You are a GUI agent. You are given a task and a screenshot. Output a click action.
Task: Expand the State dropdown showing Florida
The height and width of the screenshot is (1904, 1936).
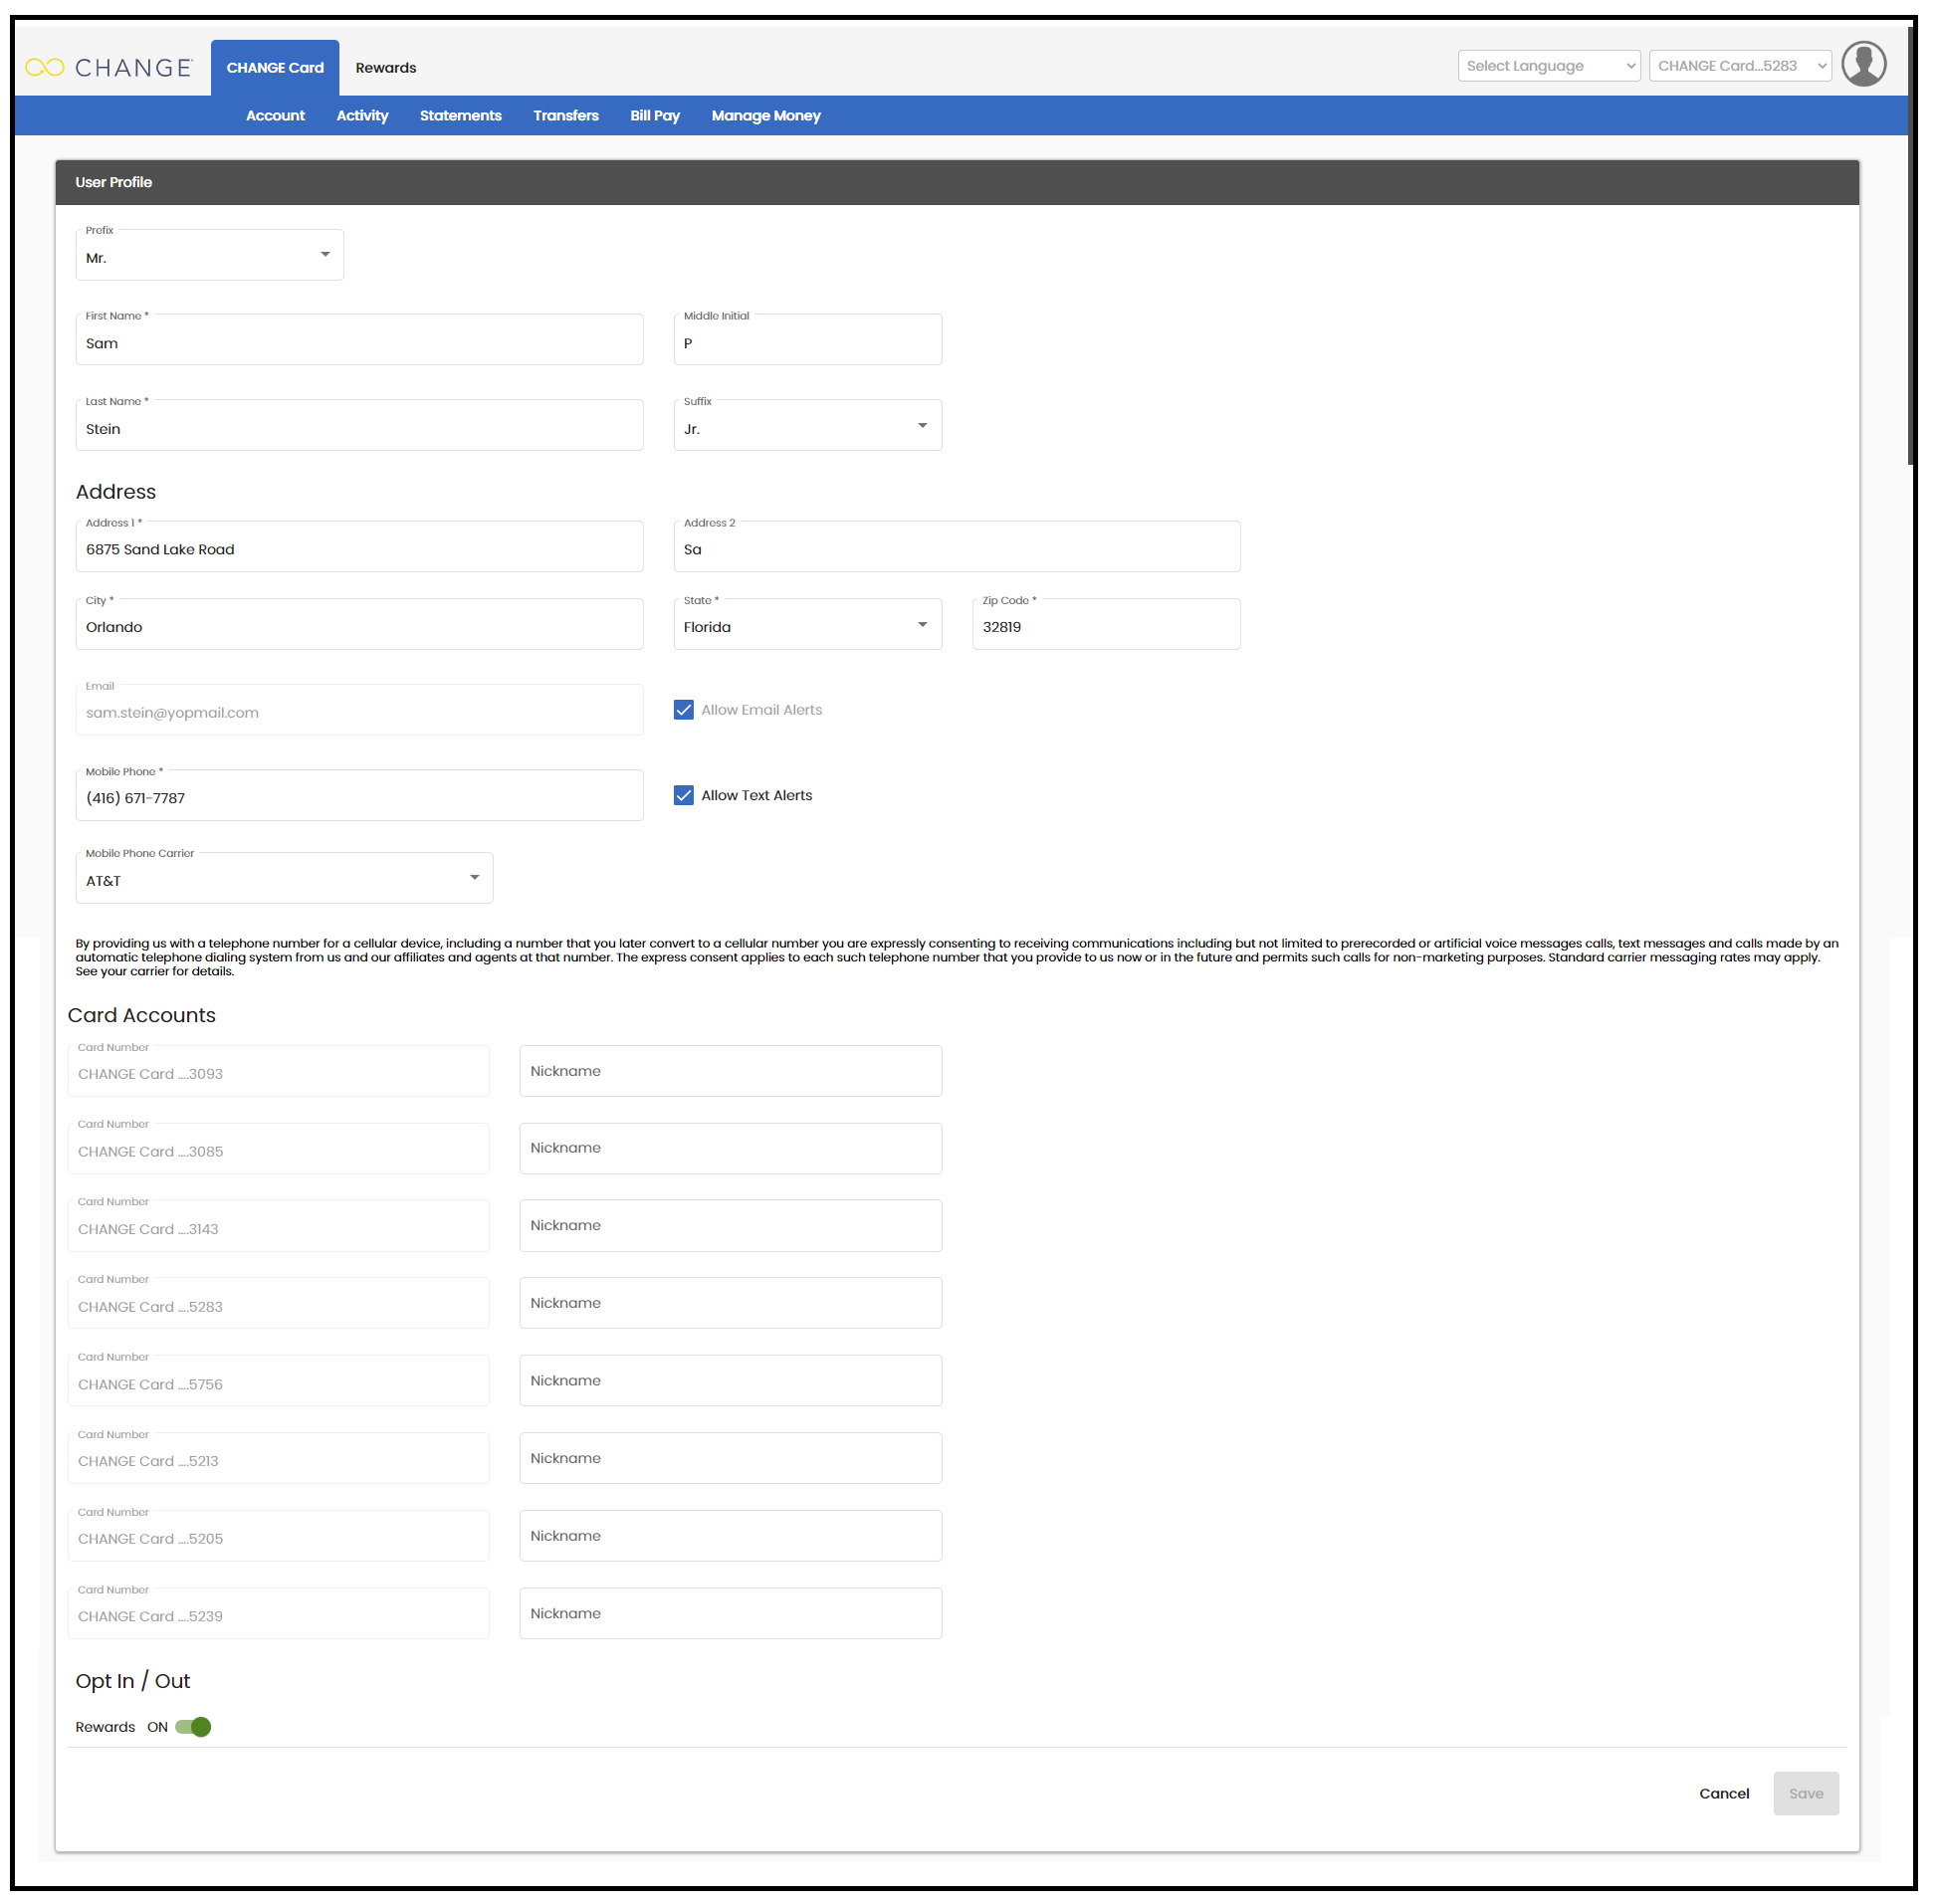[x=807, y=625]
